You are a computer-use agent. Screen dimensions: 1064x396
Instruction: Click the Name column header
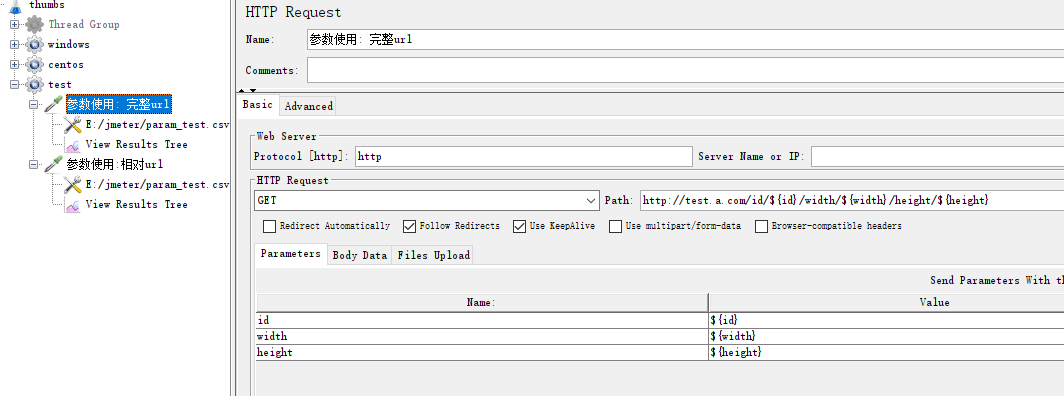(482, 302)
